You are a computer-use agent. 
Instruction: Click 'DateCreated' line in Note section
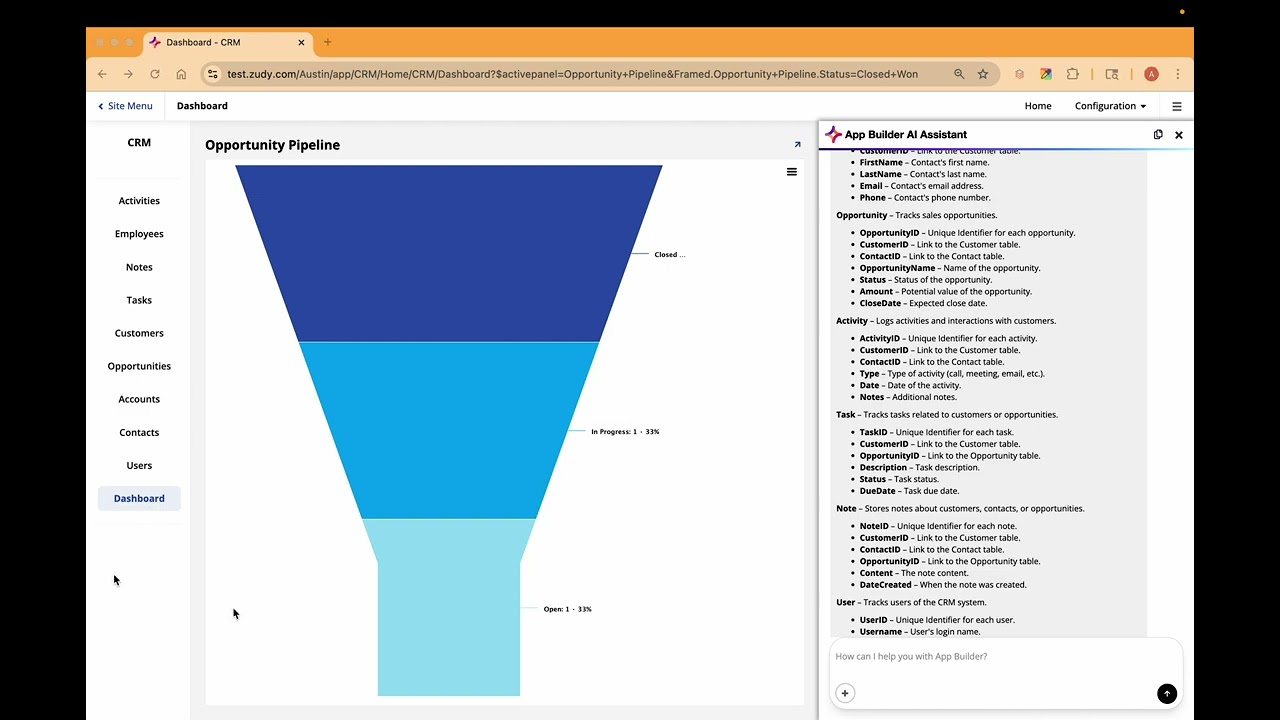(x=943, y=585)
